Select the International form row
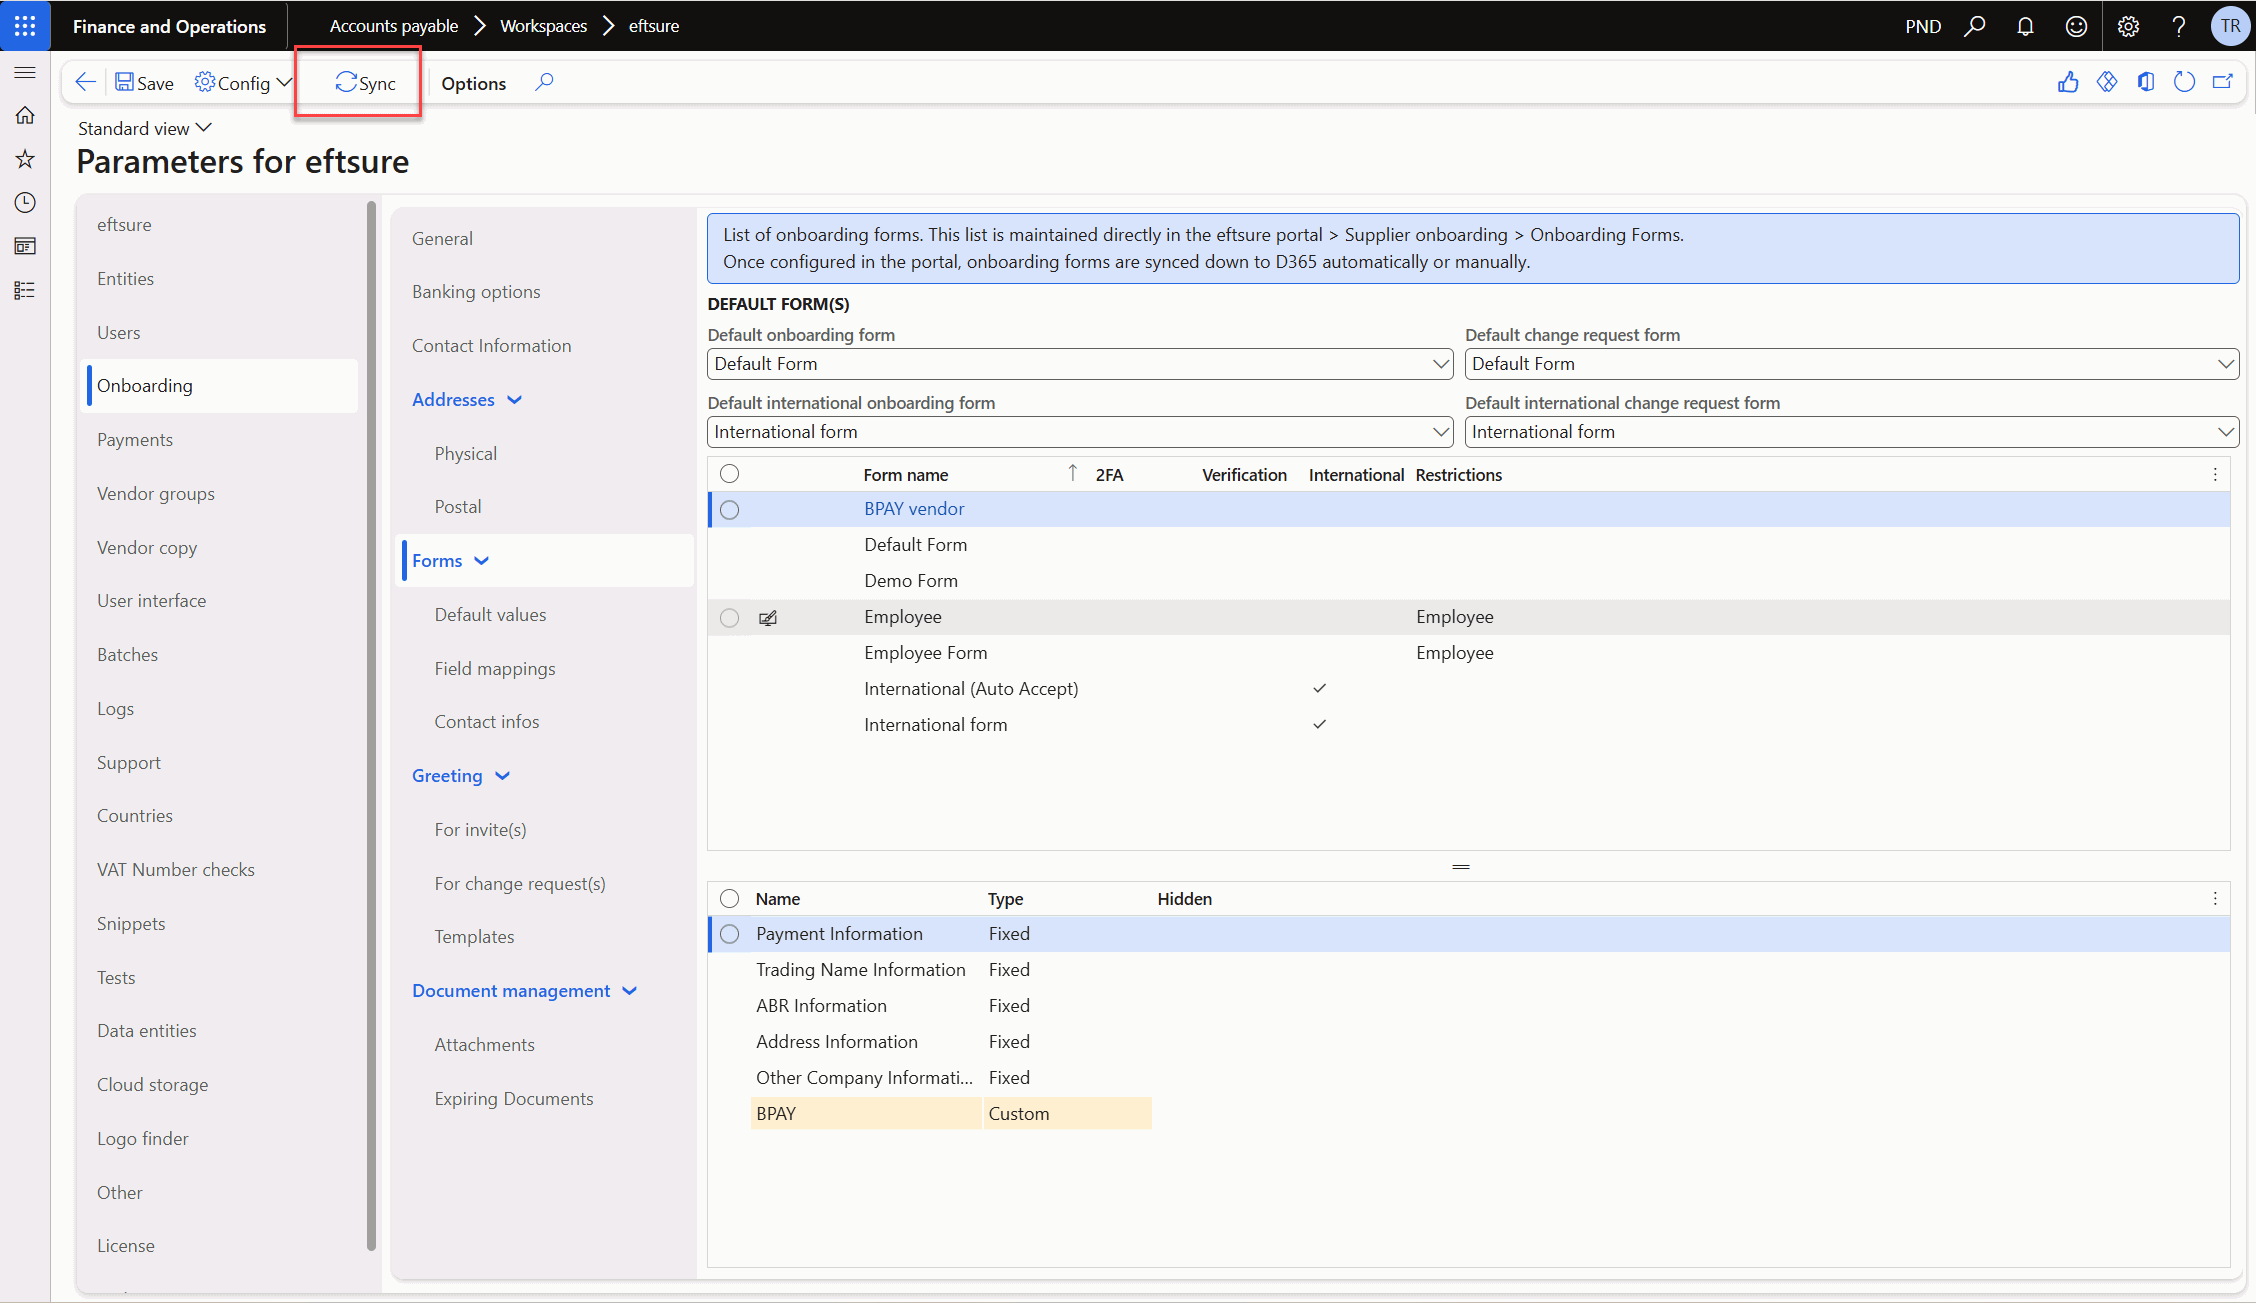The width and height of the screenshot is (2256, 1303). 1469,725
